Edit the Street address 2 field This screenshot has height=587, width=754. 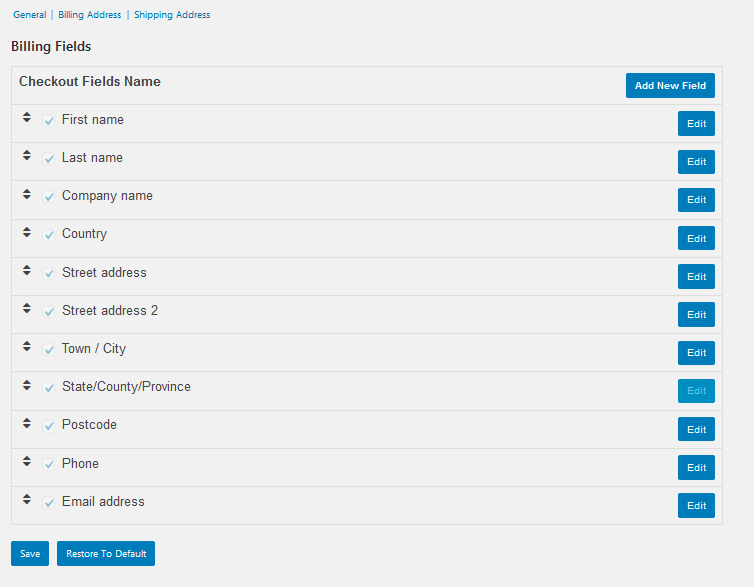tap(696, 314)
